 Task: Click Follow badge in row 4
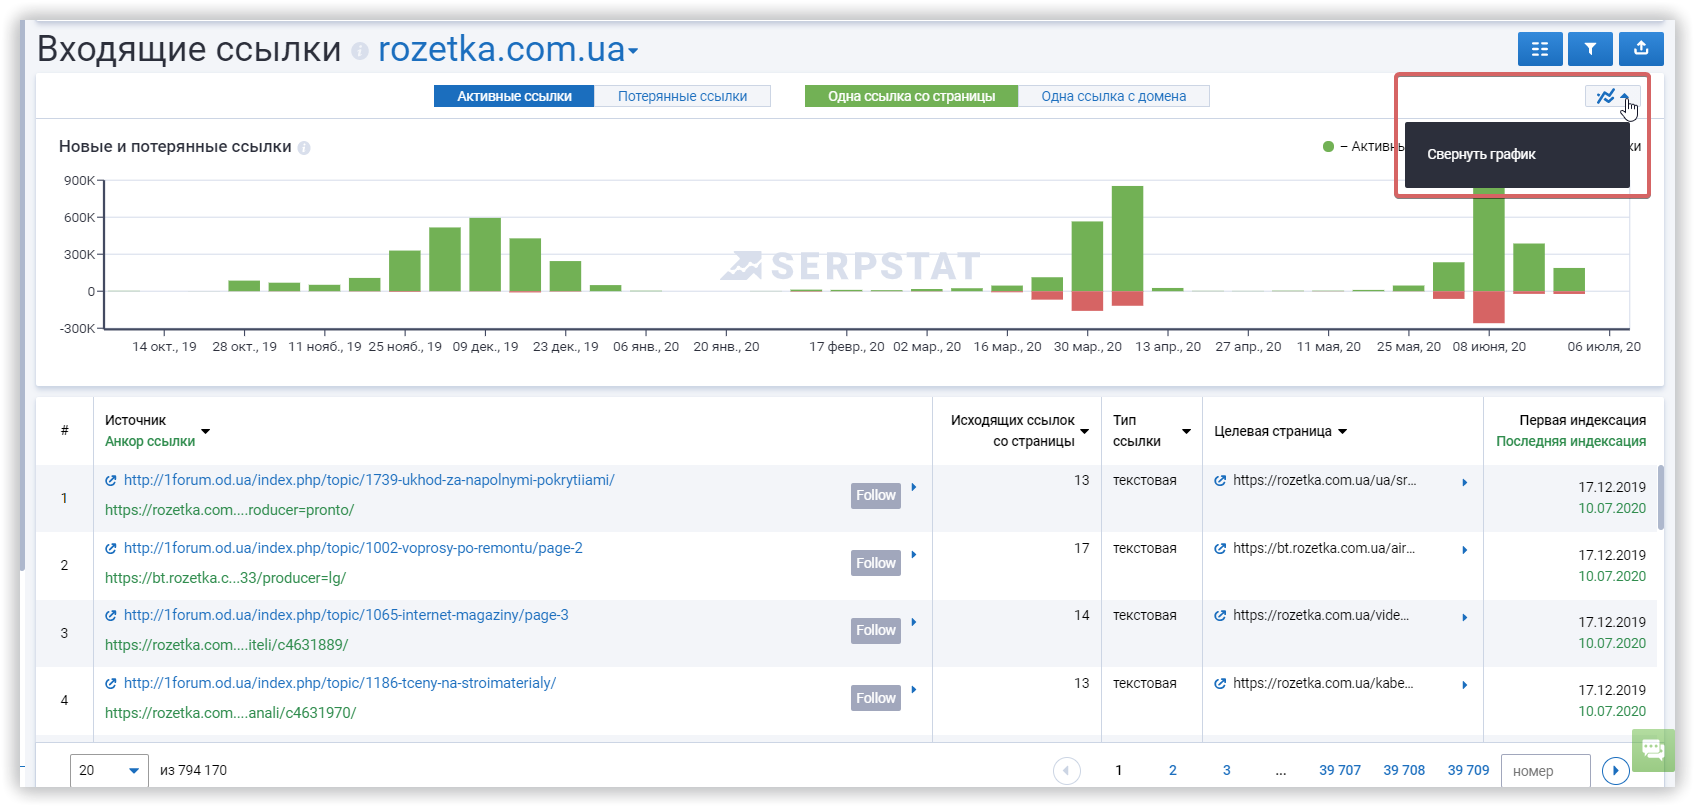tap(876, 698)
